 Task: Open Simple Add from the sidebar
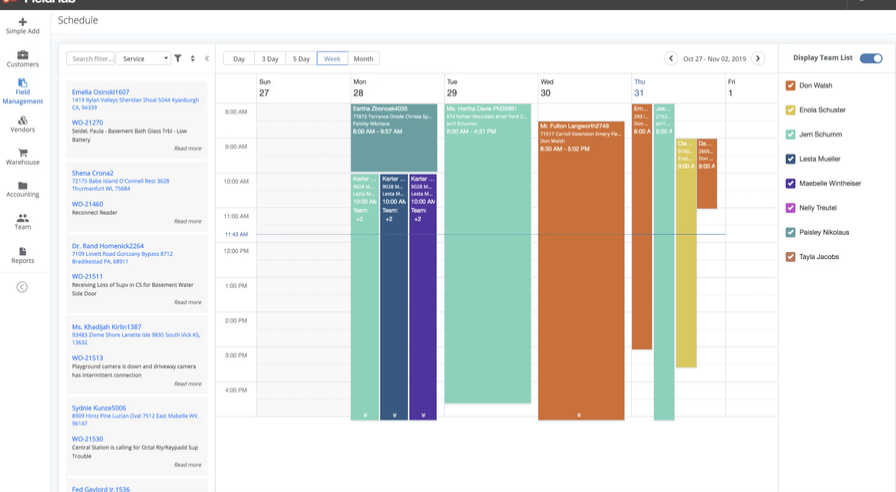point(22,26)
